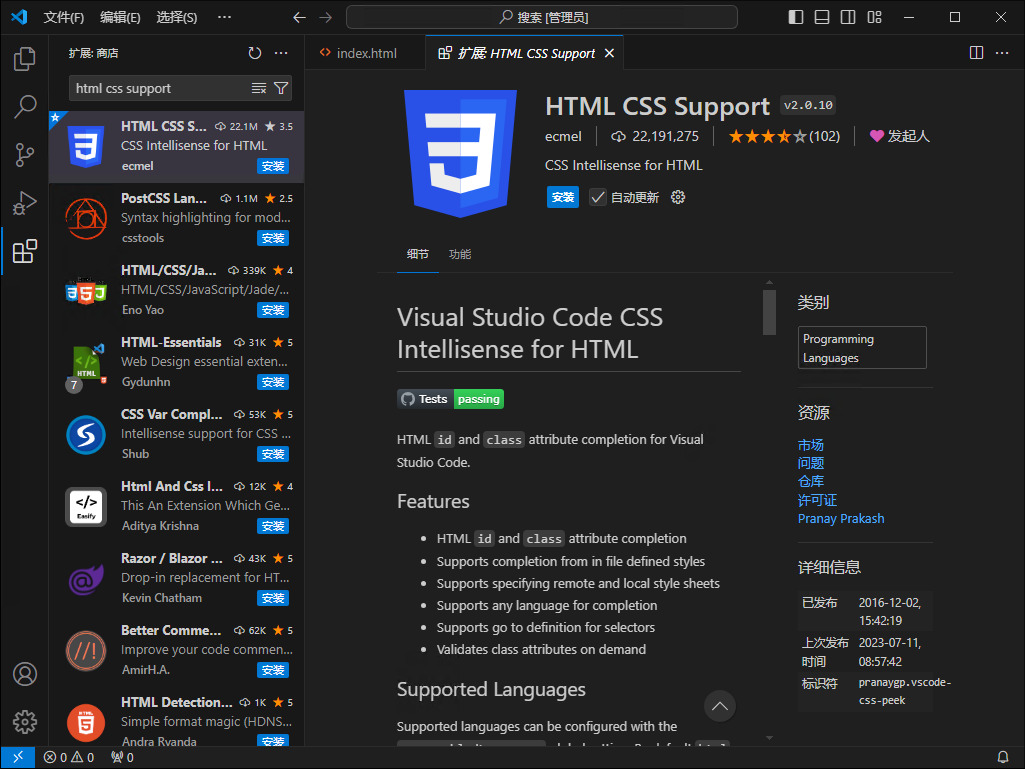Click the split editor icon
Image resolution: width=1025 pixels, height=769 pixels.
(975, 52)
